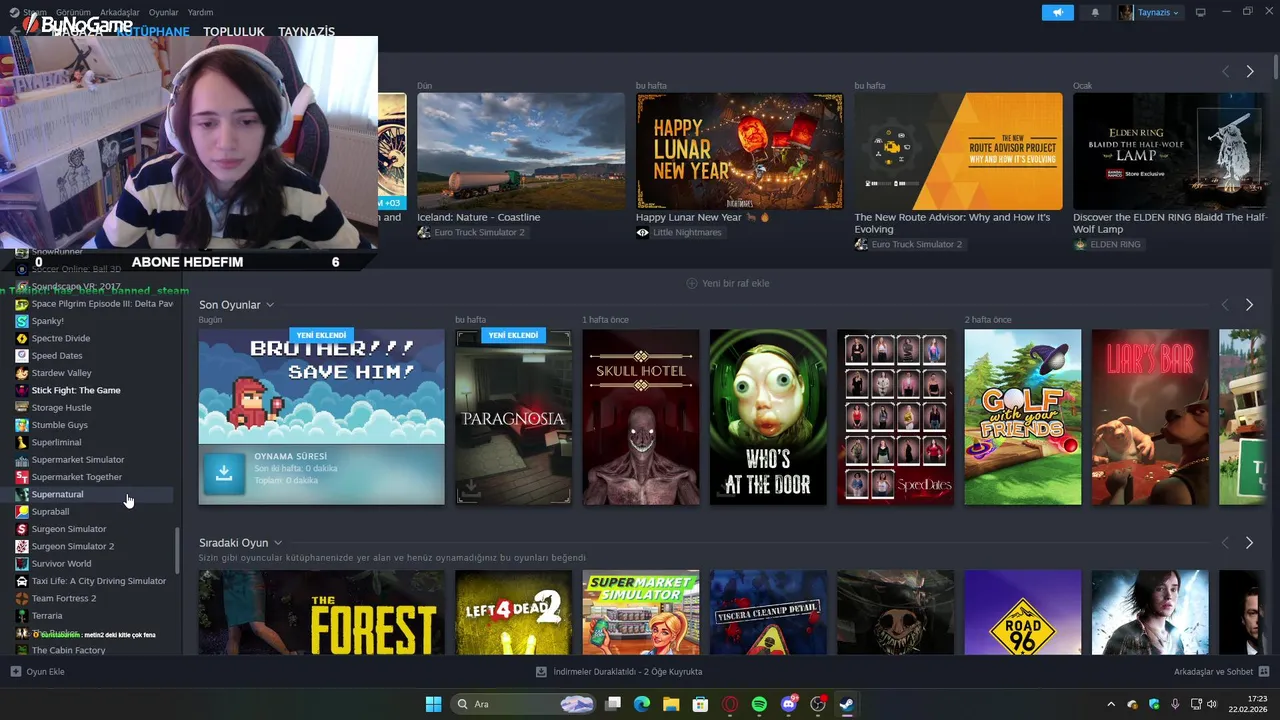Open Microsoft Edge from taskbar
The image size is (1280, 720).
642,704
